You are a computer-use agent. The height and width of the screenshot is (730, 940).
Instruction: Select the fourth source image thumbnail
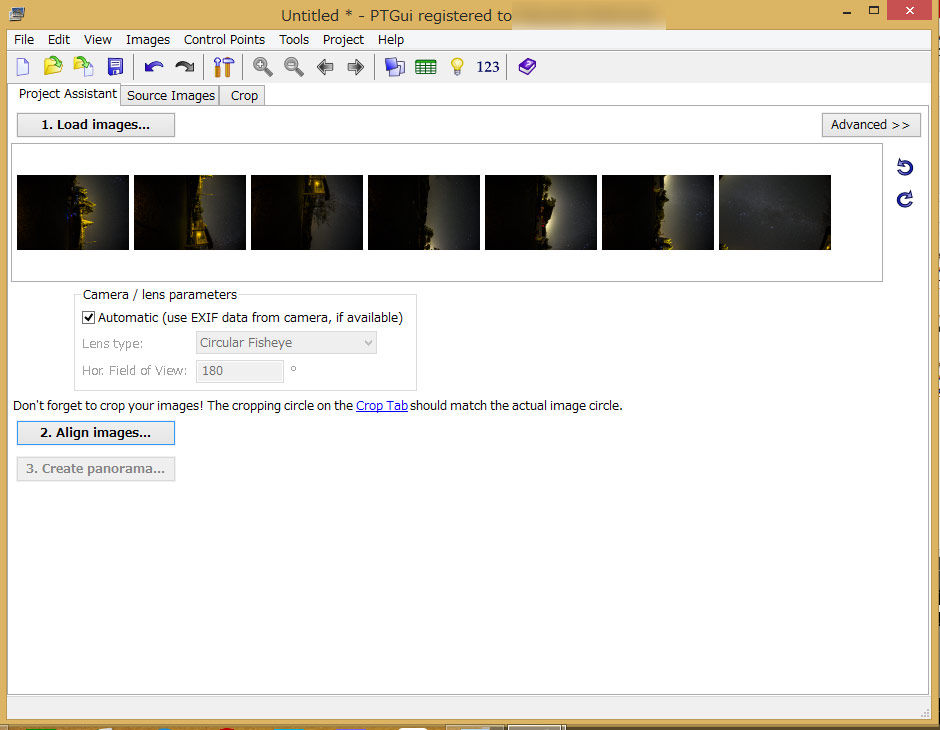(x=423, y=212)
